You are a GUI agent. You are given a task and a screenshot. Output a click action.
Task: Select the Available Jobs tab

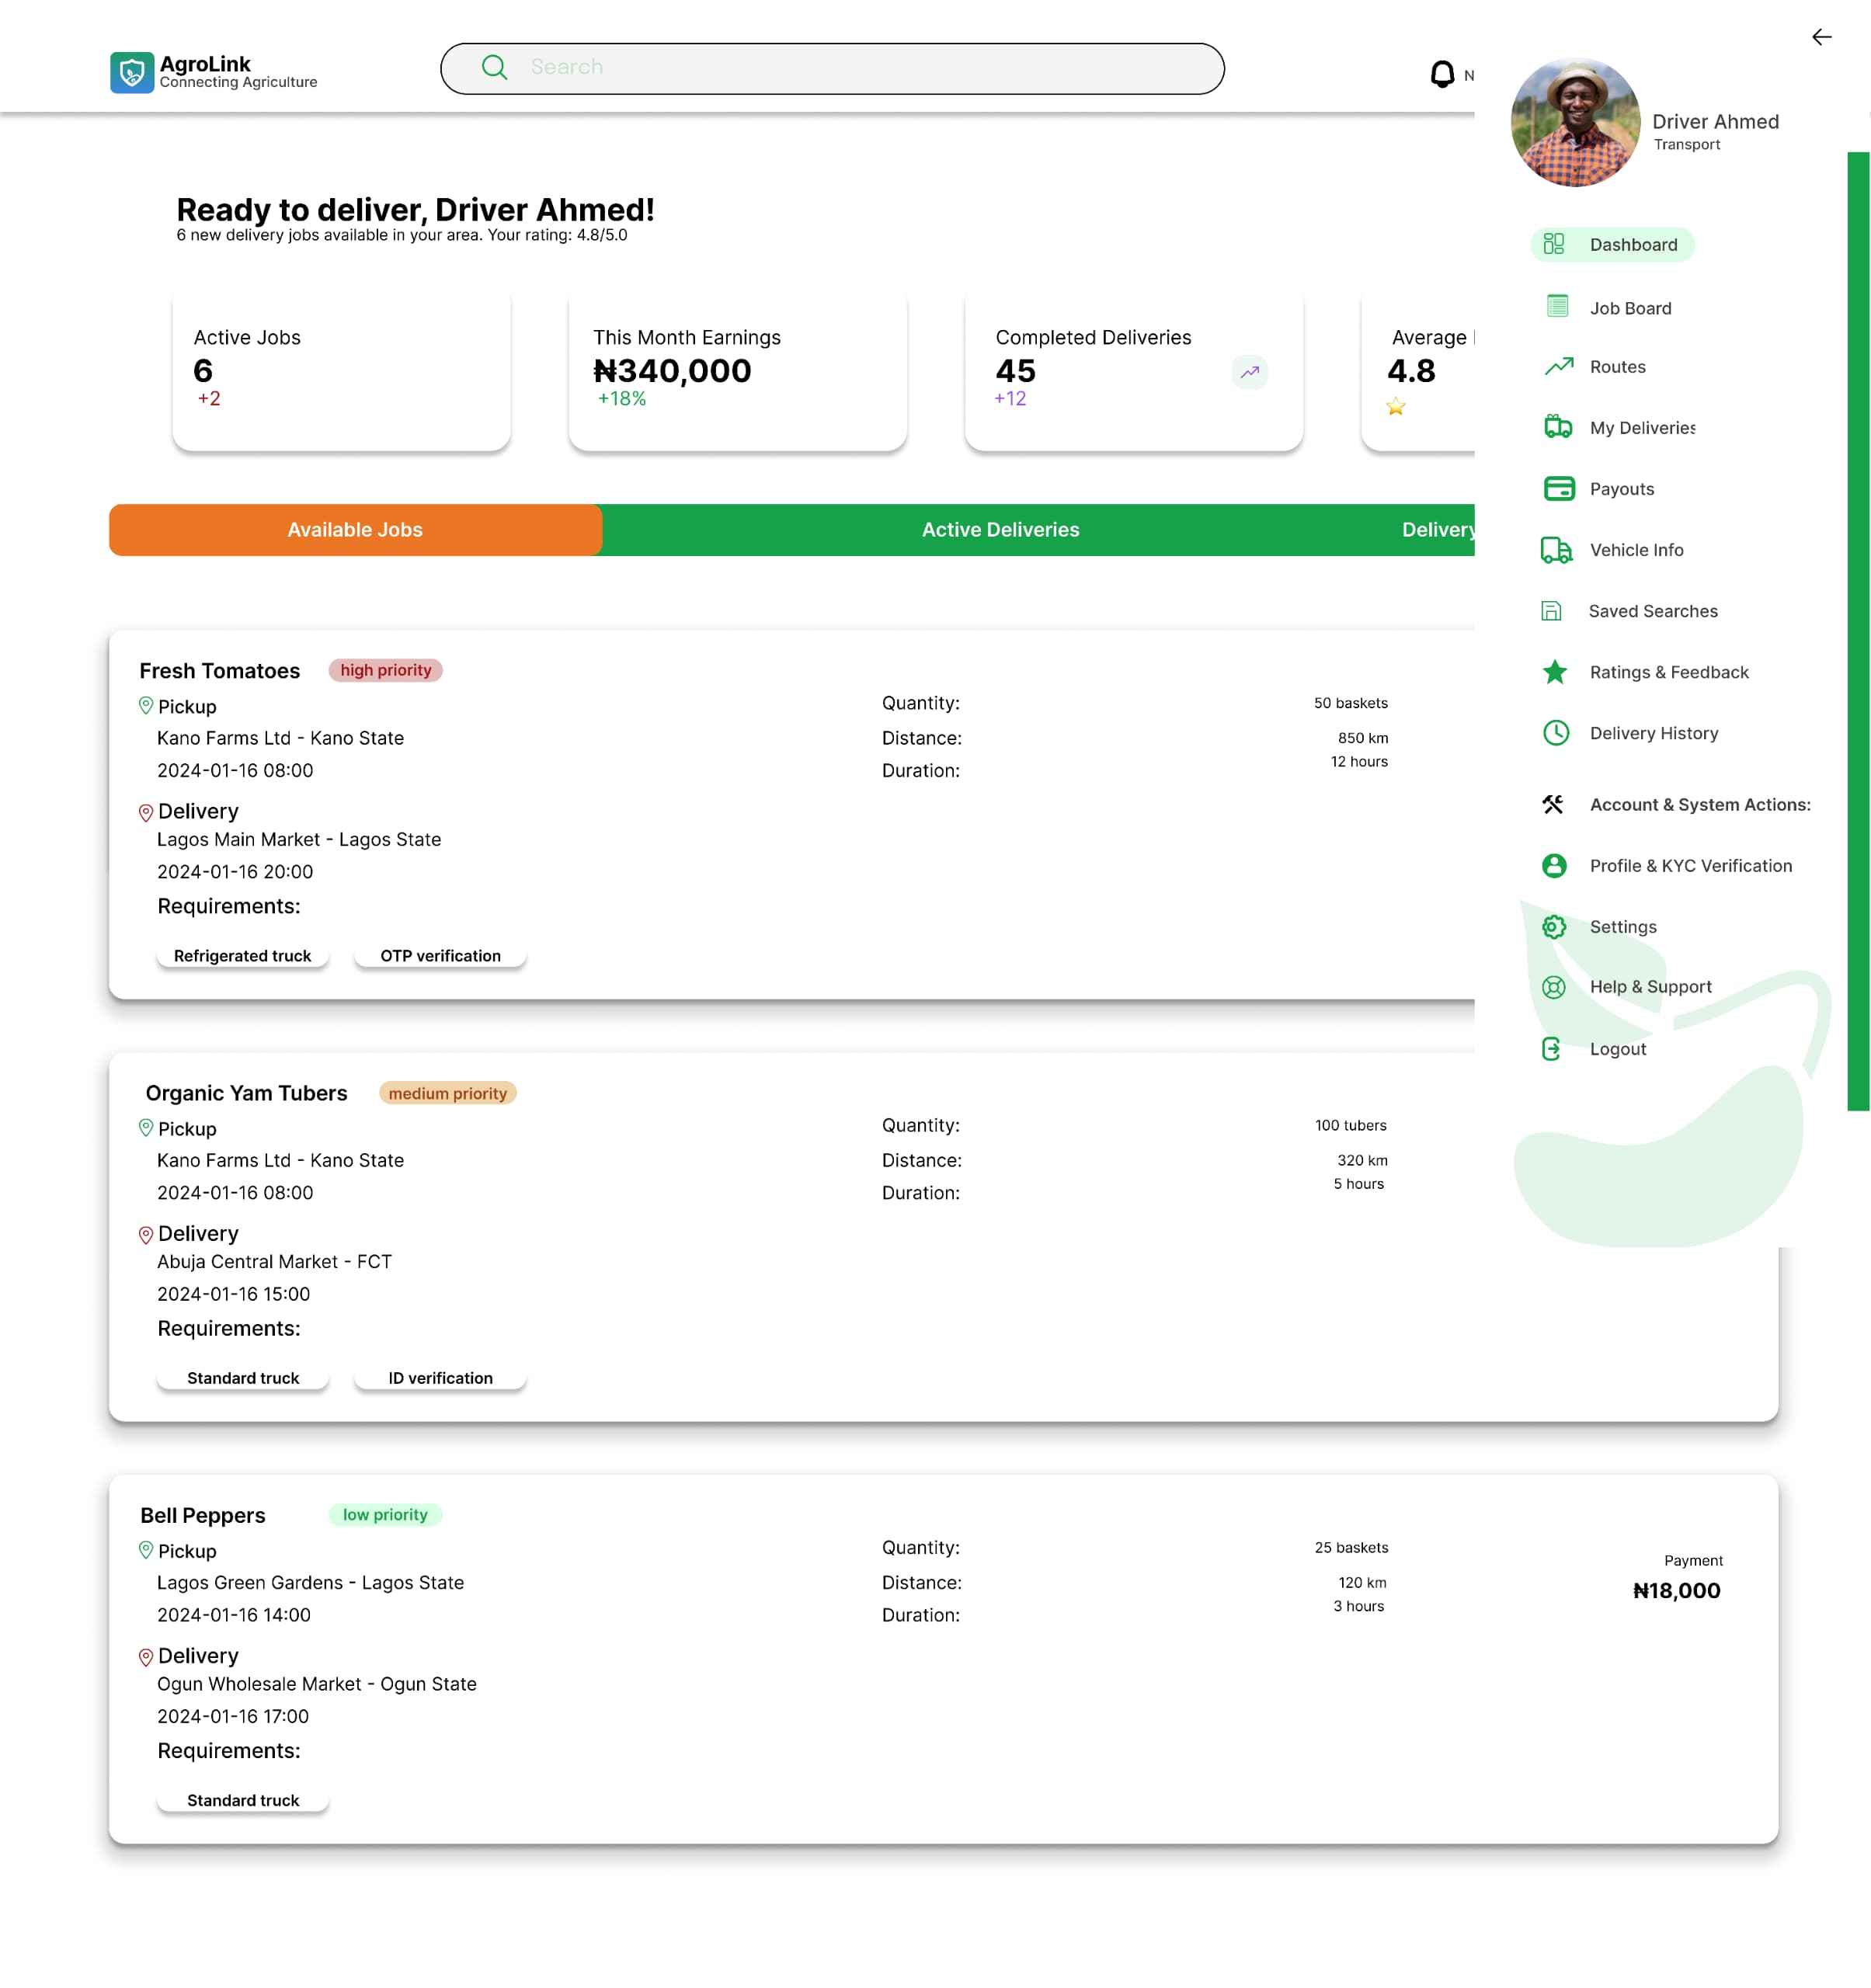(x=355, y=530)
